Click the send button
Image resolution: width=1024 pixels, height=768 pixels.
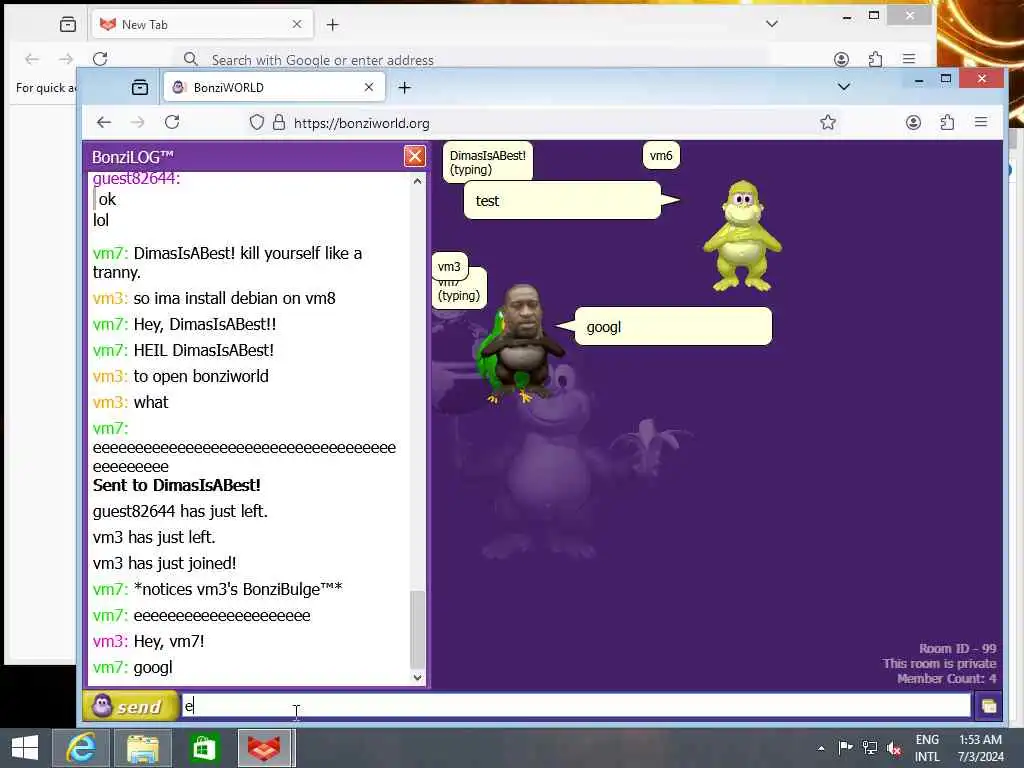click(131, 706)
